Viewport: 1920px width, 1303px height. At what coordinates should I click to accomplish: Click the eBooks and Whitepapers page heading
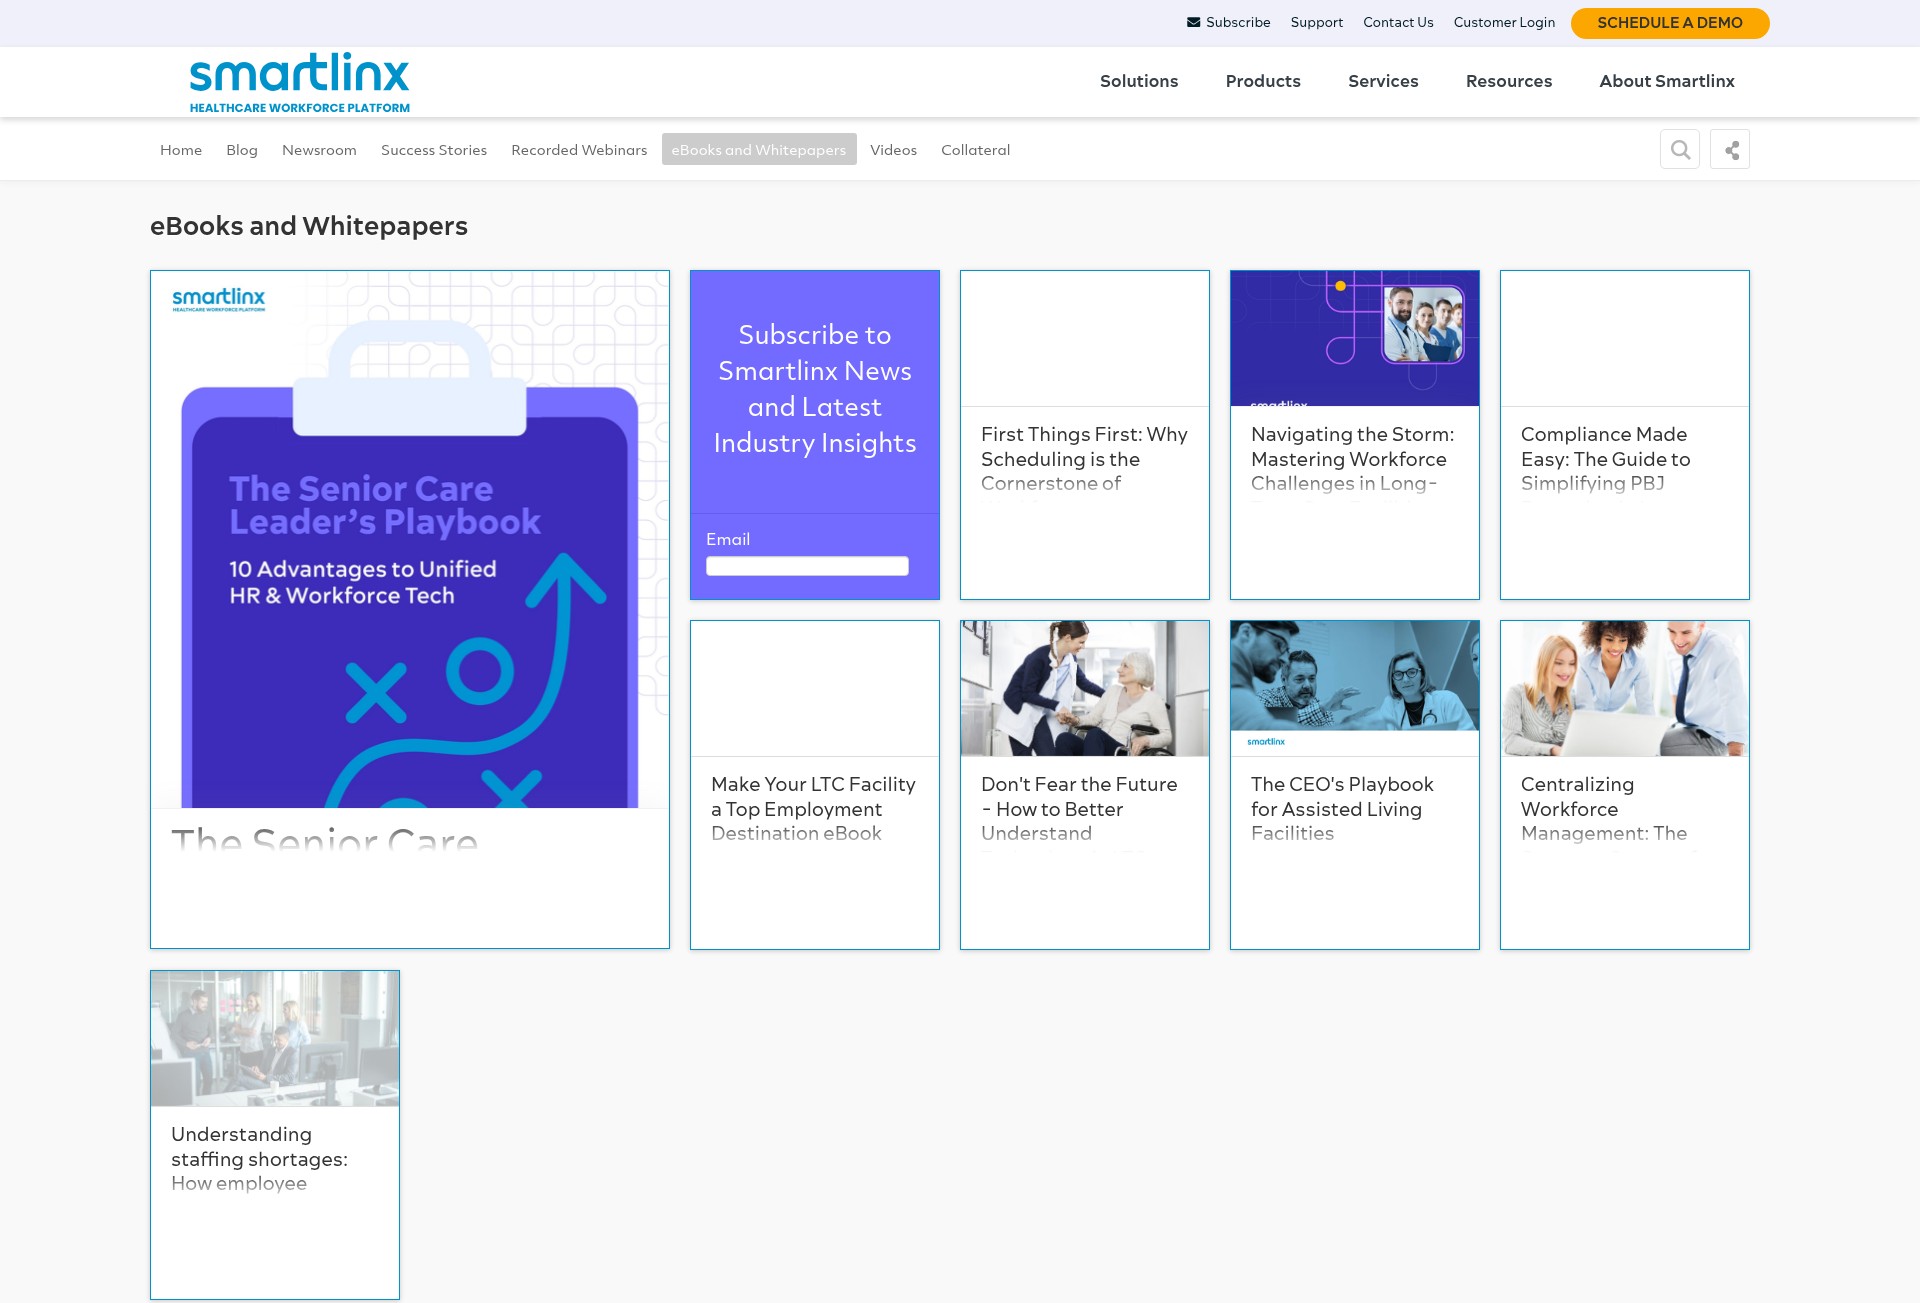309,226
